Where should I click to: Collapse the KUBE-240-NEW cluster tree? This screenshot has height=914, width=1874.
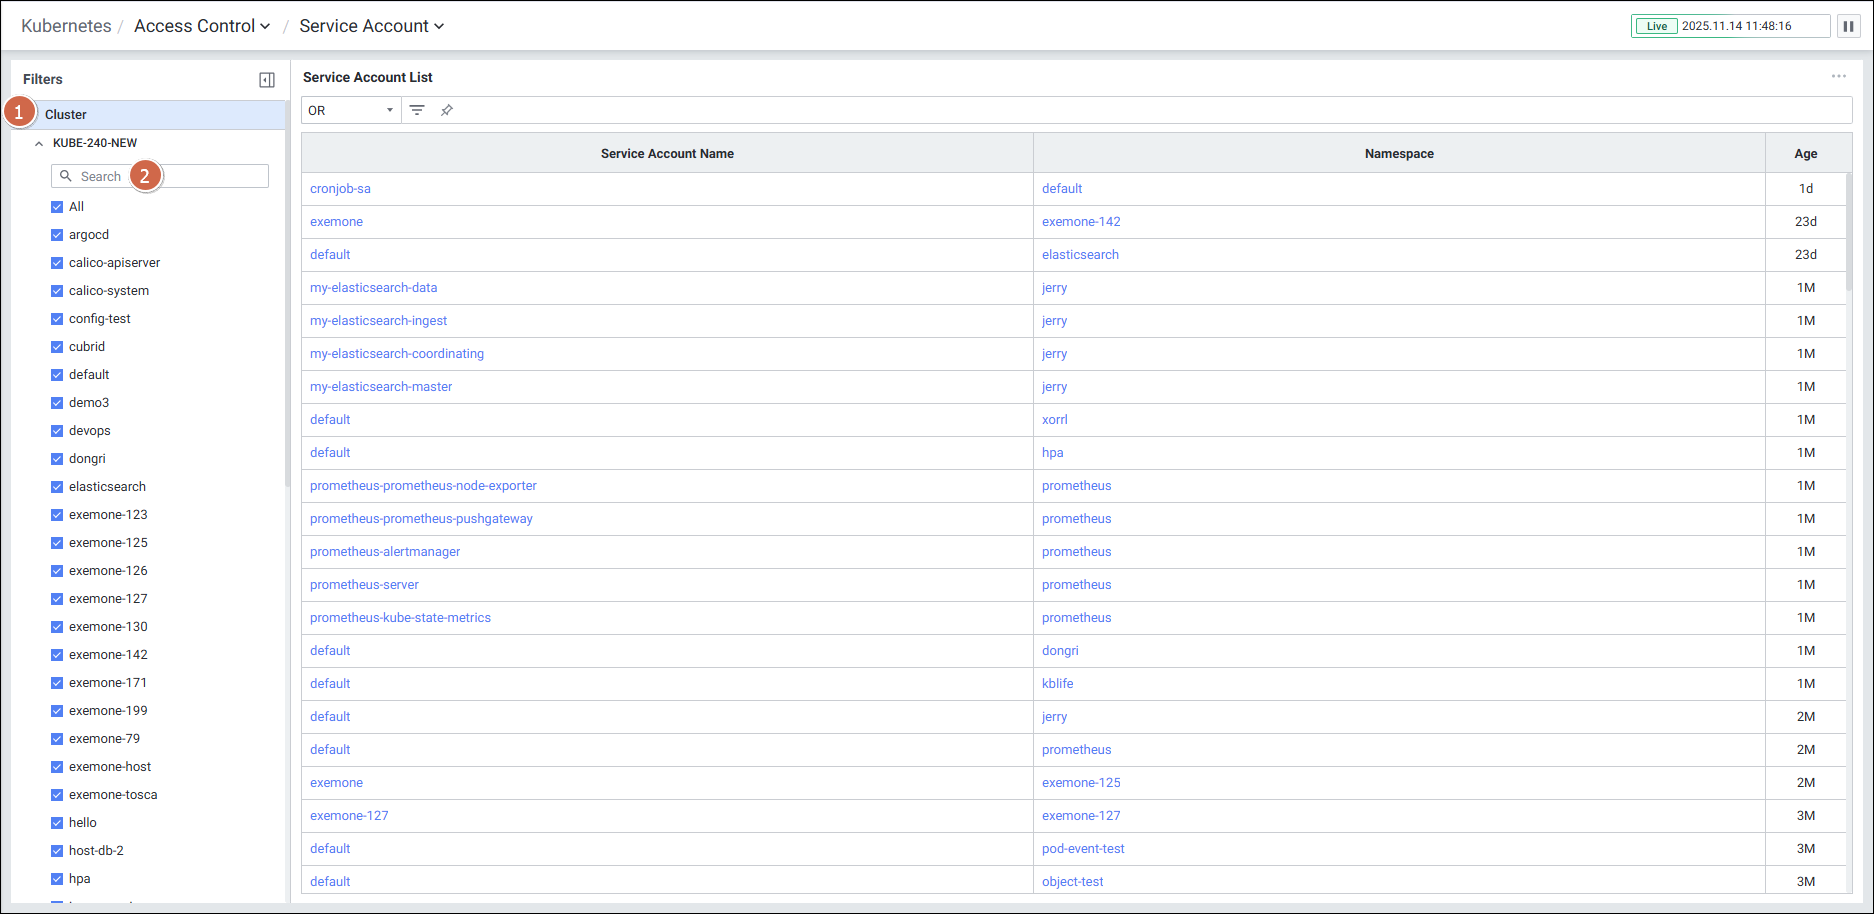[x=39, y=143]
